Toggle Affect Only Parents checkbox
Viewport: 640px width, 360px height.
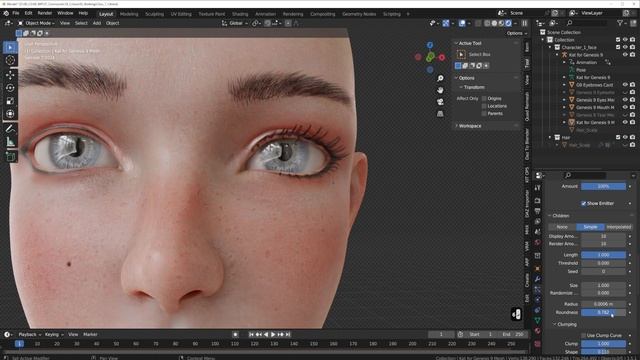tap(484, 113)
